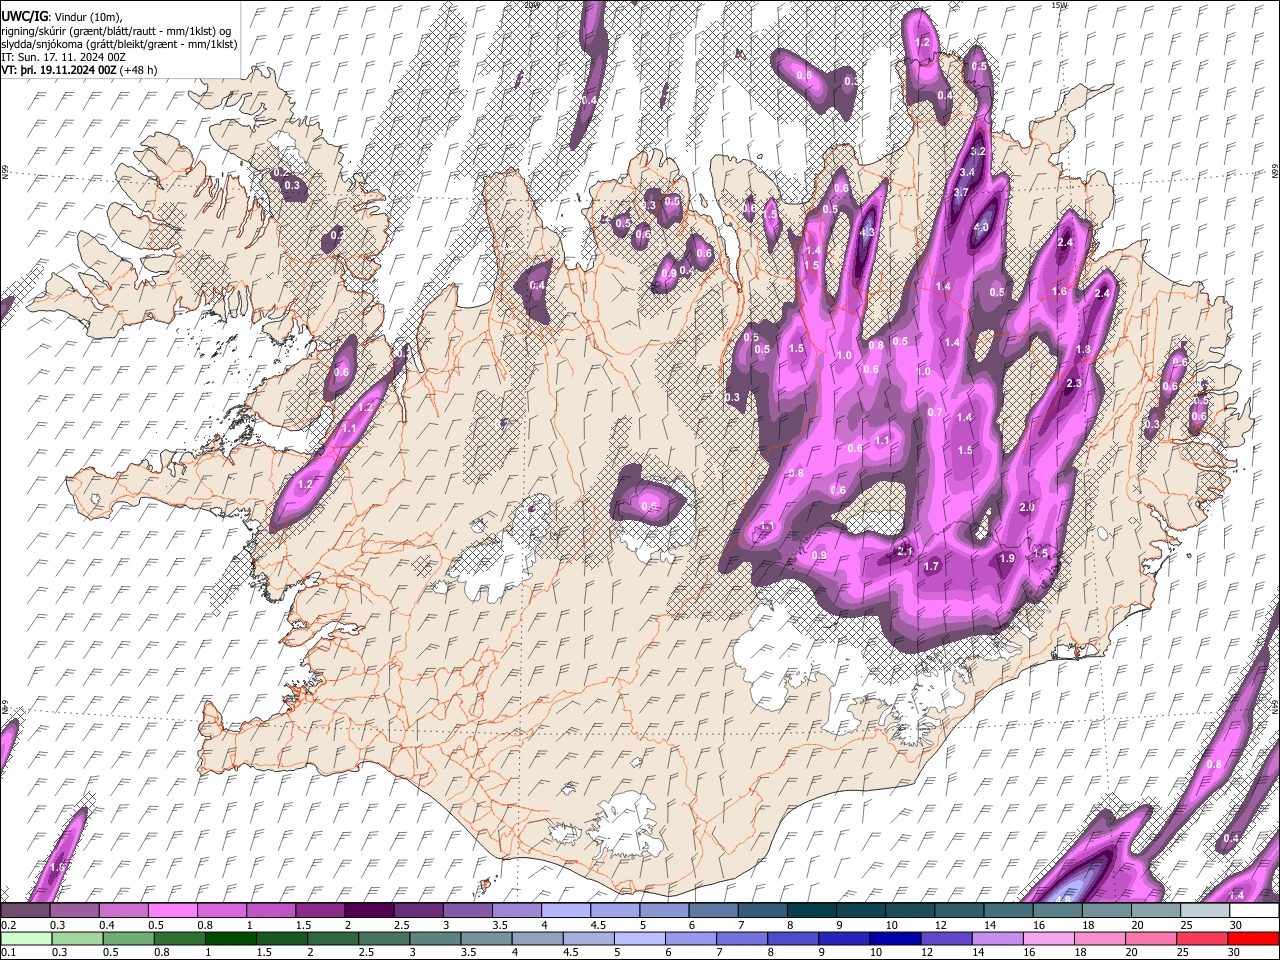Click the 4.0 precipitation value on the map
This screenshot has width=1280, height=960.
981,227
